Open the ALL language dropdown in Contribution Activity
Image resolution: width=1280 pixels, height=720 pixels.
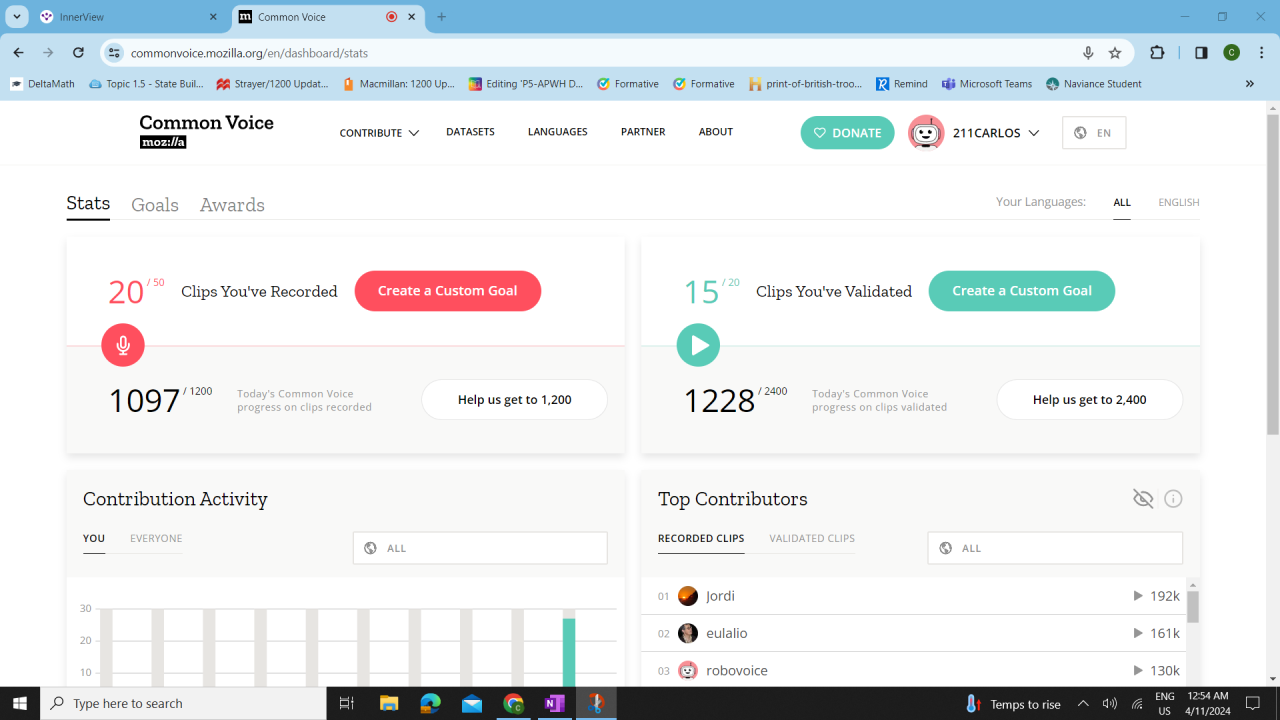(480, 548)
